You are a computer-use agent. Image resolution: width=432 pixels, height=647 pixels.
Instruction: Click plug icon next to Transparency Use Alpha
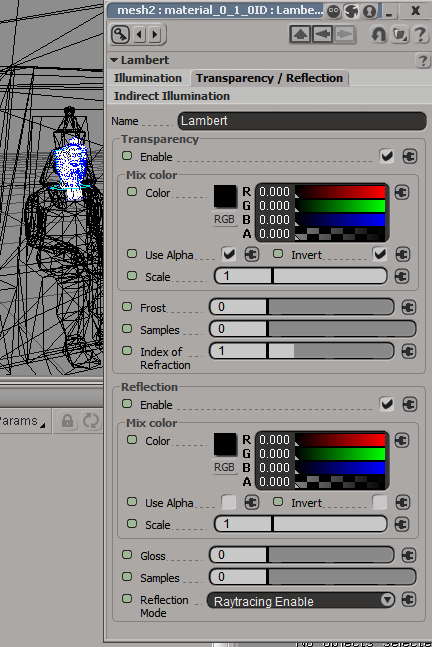click(252, 254)
